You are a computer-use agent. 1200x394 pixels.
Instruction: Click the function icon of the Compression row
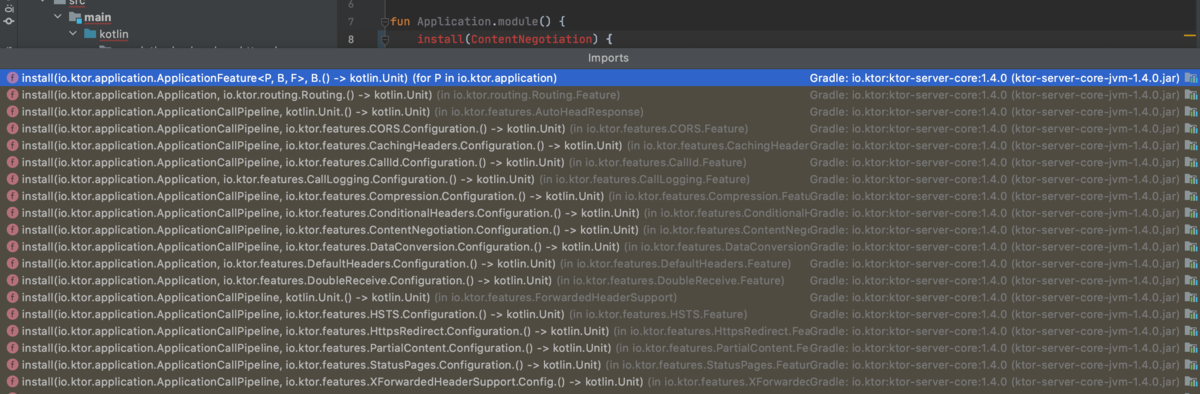(x=12, y=196)
